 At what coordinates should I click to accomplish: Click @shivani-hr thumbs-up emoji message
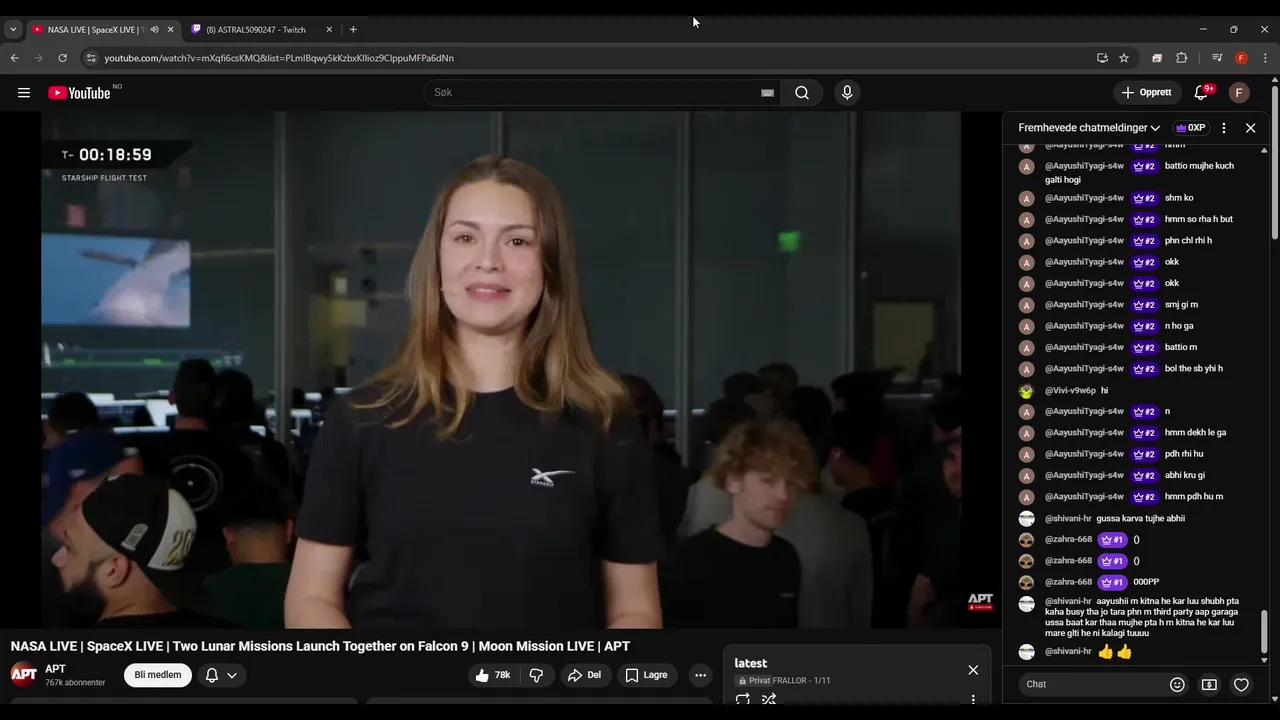(1114, 652)
